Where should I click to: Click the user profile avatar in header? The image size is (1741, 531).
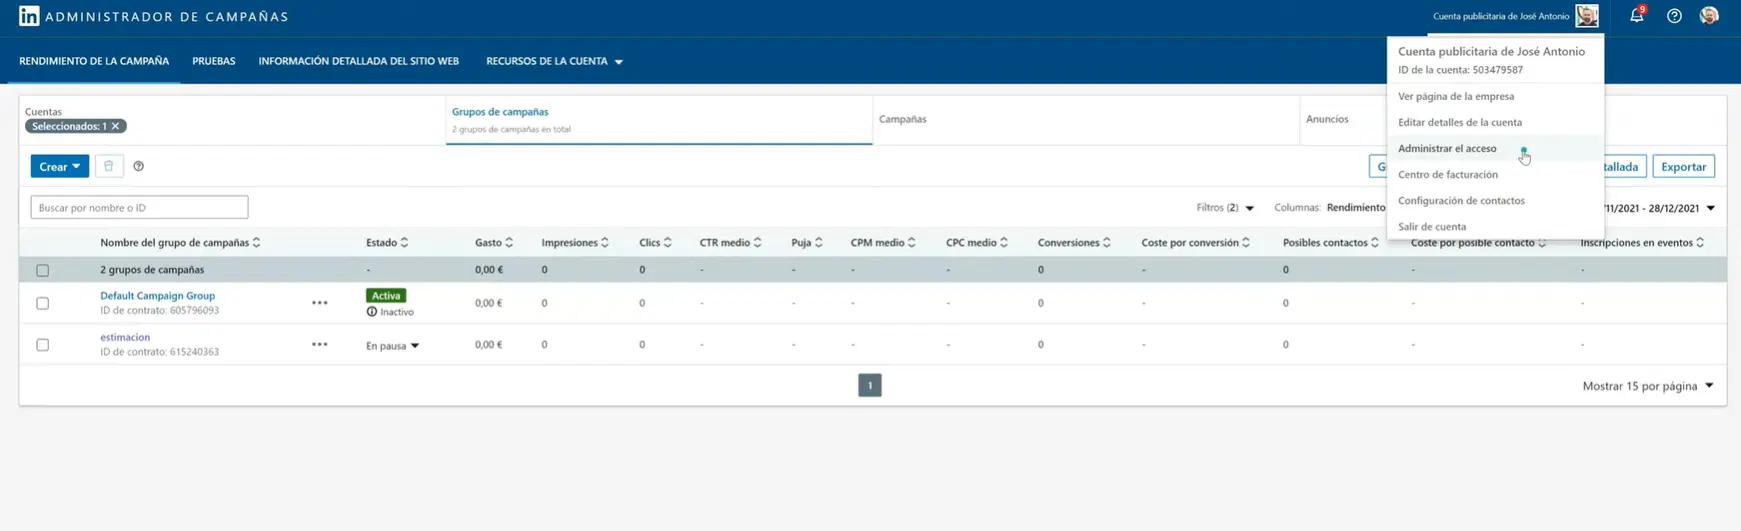(x=1709, y=16)
